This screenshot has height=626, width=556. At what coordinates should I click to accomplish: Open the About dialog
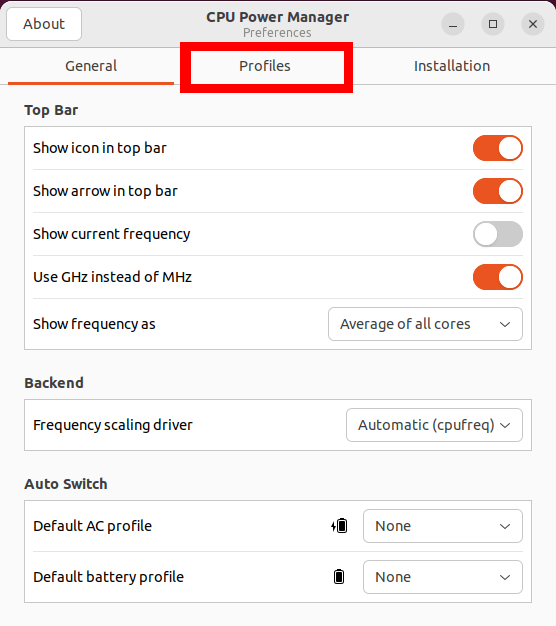pos(44,24)
